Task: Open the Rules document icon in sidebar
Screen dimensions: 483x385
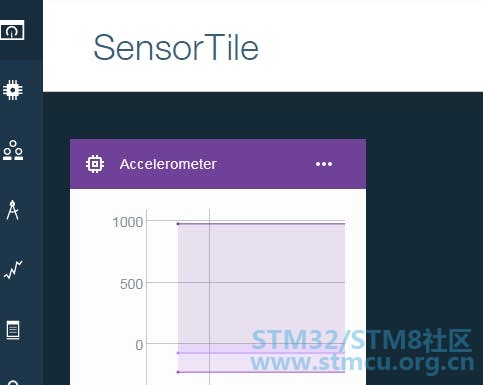Action: coord(13,330)
